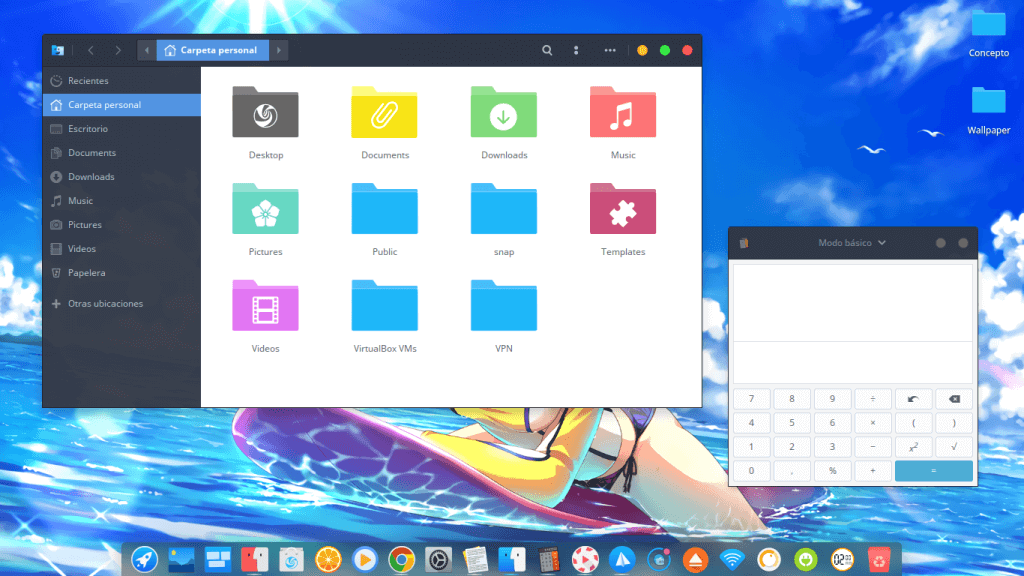The image size is (1024, 576).
Task: Click the calculator multiply button
Action: 872,423
